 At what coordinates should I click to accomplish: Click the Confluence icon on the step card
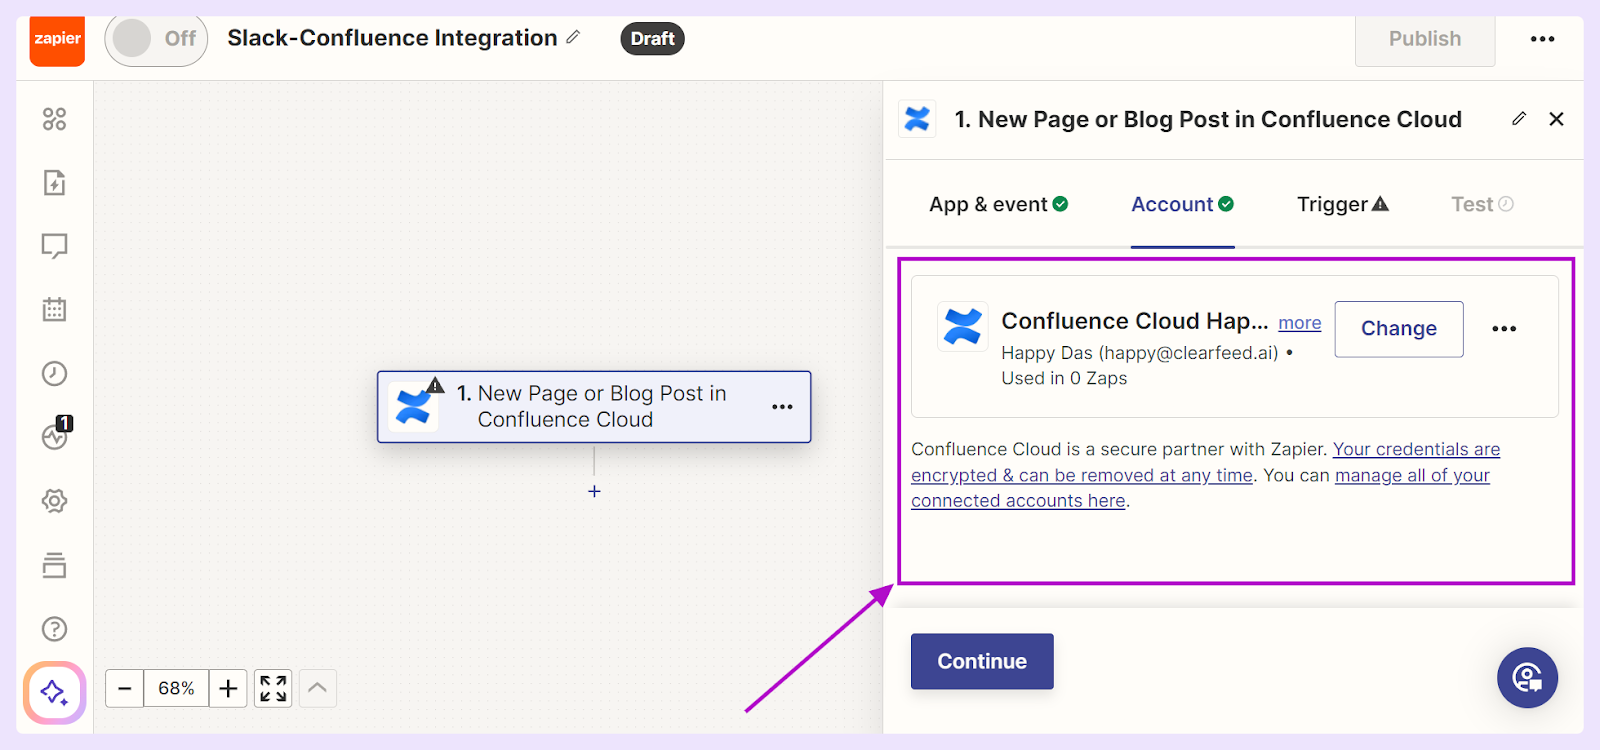(413, 407)
